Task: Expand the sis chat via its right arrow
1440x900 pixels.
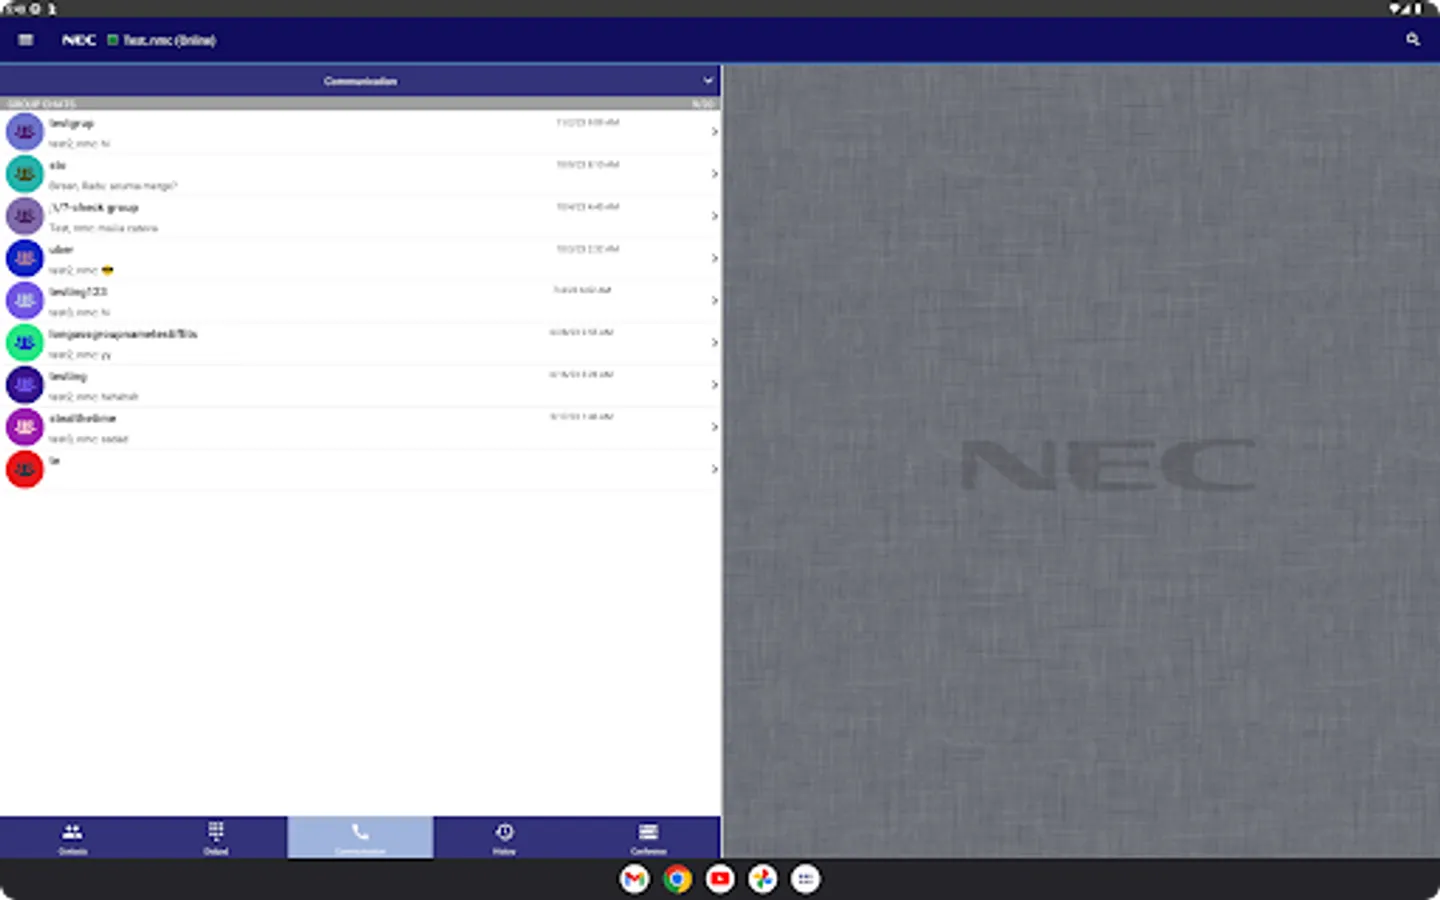Action: [714, 173]
